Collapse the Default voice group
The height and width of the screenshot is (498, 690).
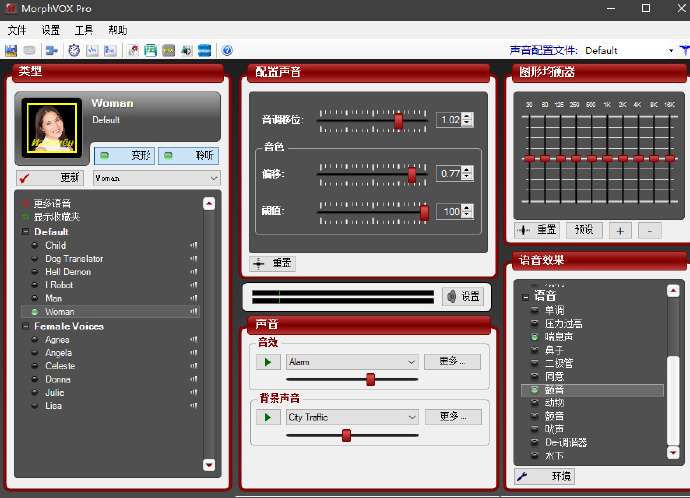(x=26, y=231)
